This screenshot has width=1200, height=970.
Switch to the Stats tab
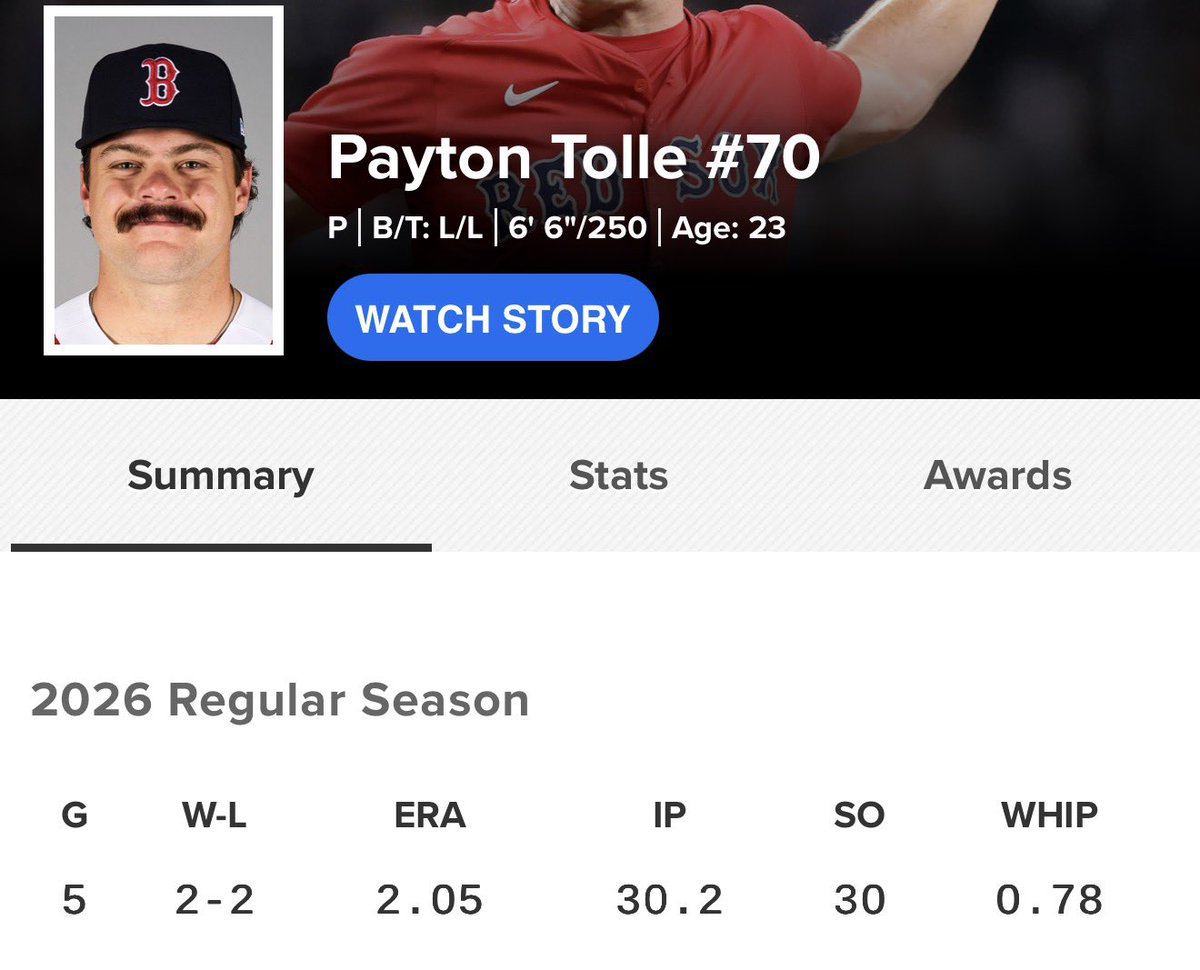(x=619, y=475)
